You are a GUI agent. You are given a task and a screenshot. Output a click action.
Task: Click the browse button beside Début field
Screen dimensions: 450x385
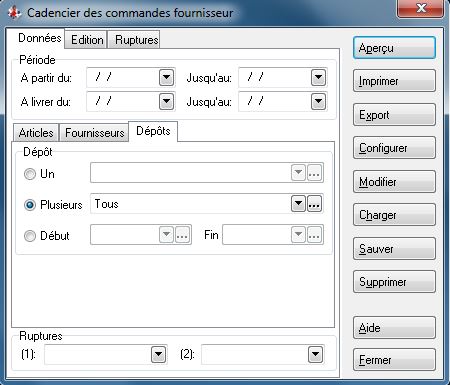182,235
